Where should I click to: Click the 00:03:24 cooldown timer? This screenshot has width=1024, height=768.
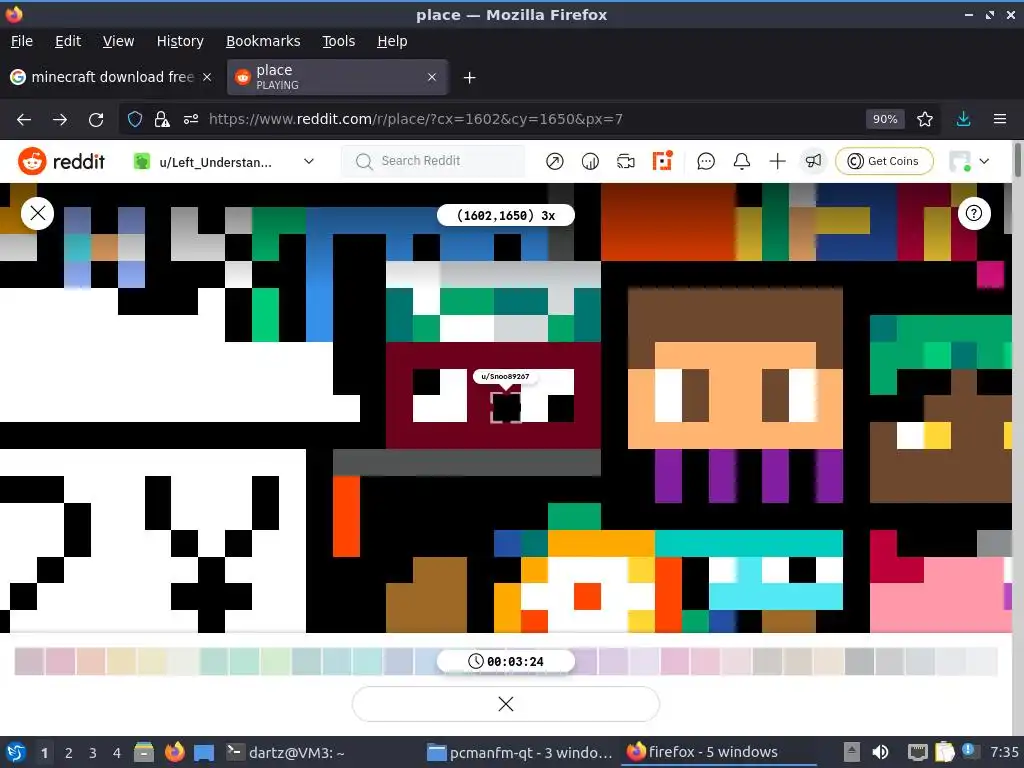coord(505,662)
